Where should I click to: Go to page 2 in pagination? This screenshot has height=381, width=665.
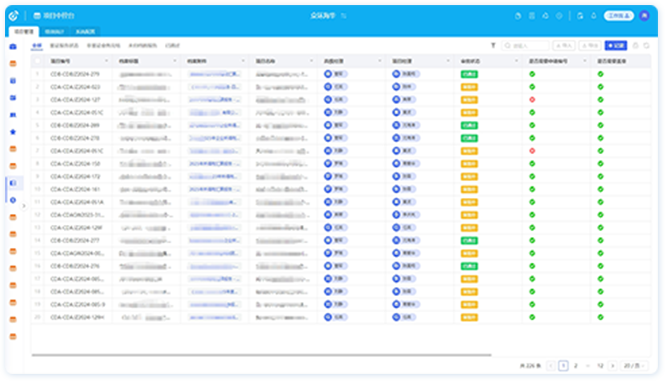click(x=576, y=365)
